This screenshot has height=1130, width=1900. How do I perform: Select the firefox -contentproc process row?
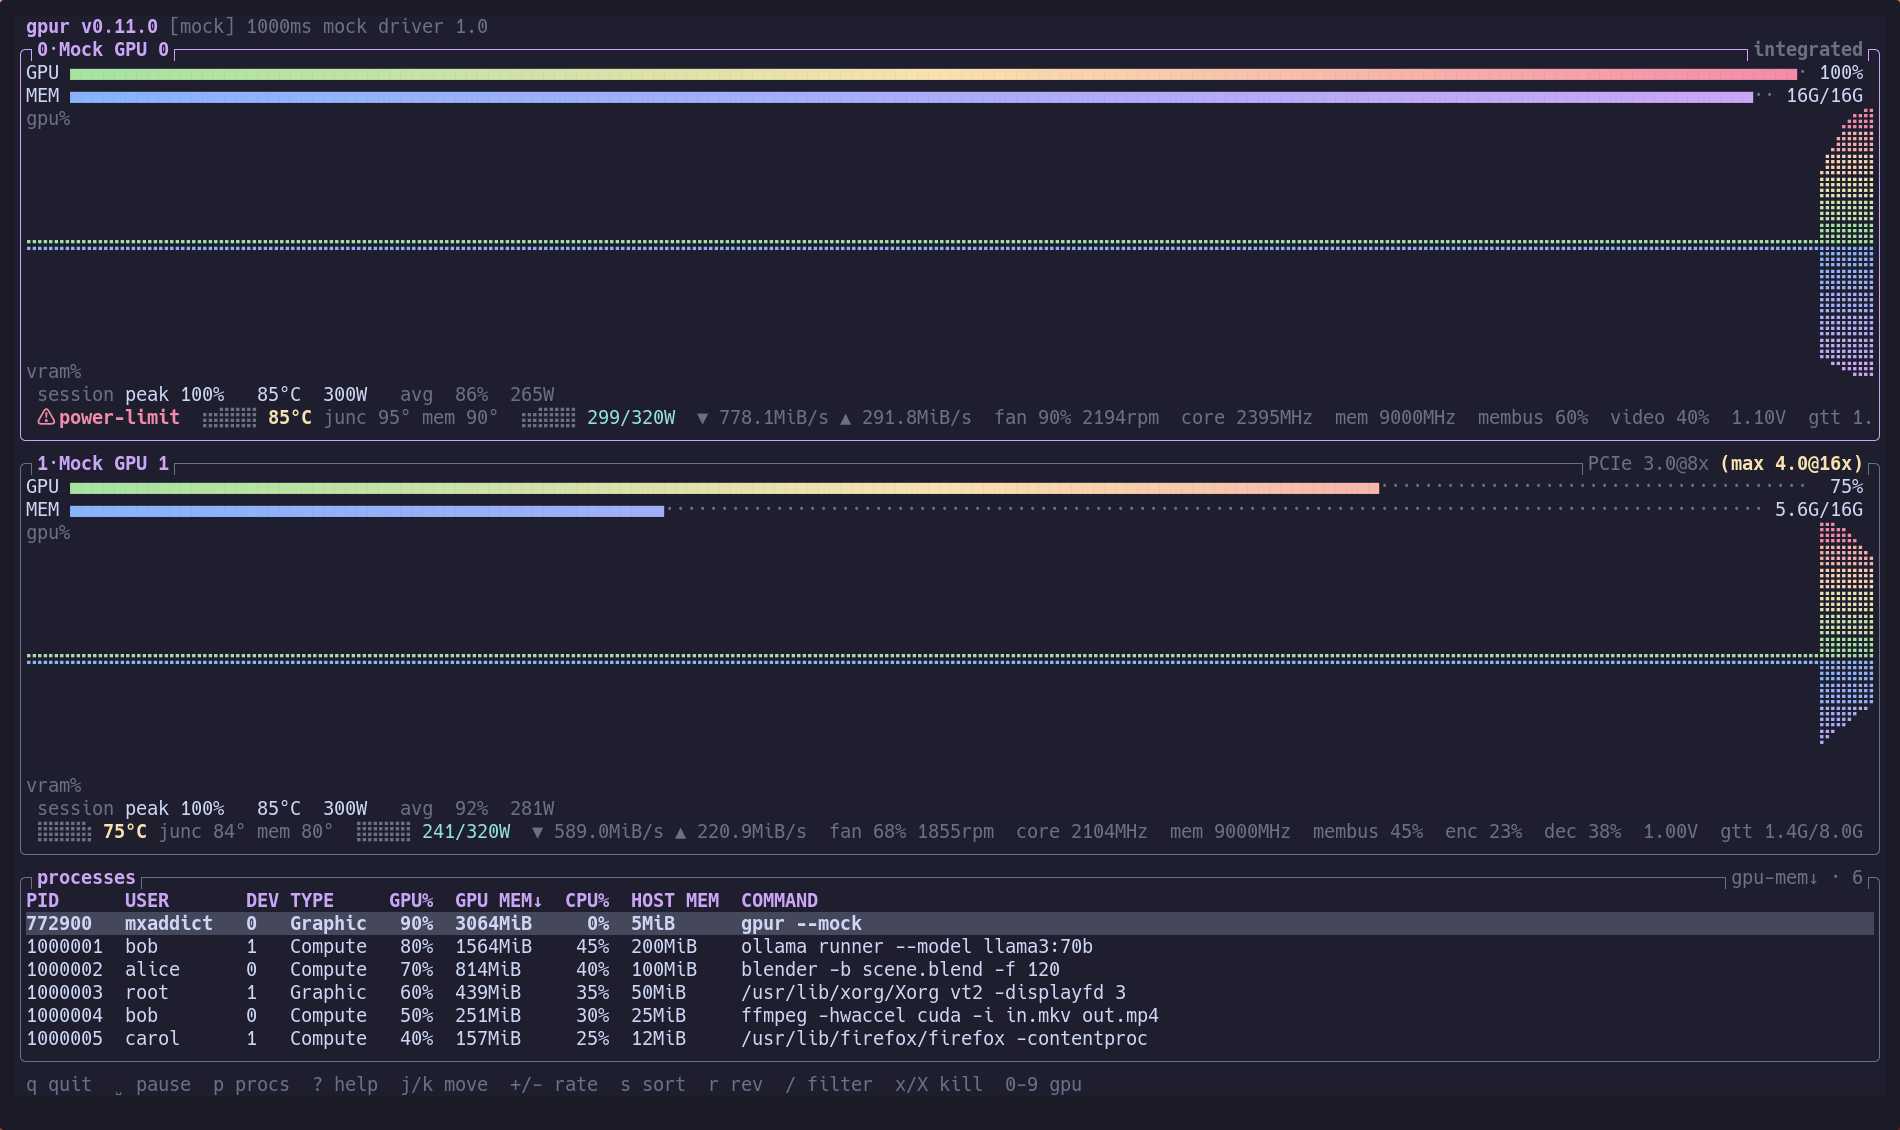click(x=949, y=1038)
